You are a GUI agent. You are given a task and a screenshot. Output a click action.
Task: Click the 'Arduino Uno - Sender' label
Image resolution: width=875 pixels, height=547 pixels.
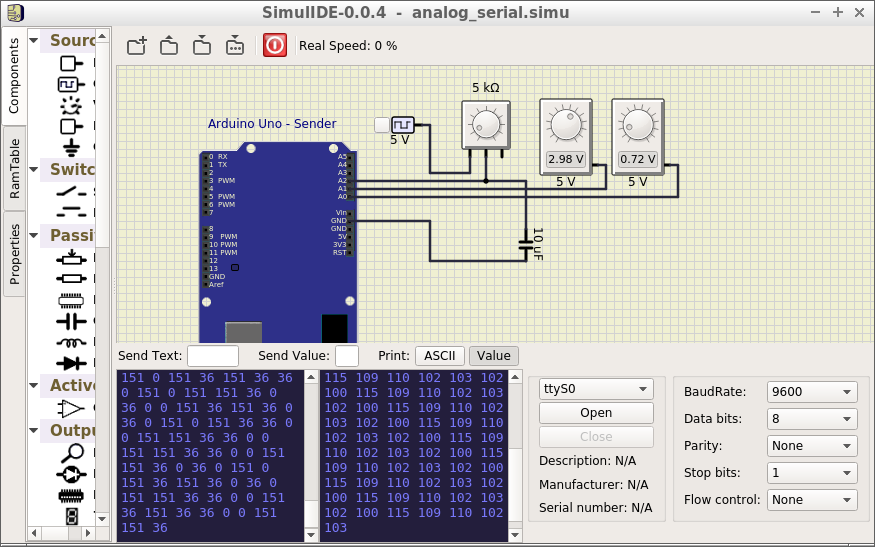pos(272,123)
